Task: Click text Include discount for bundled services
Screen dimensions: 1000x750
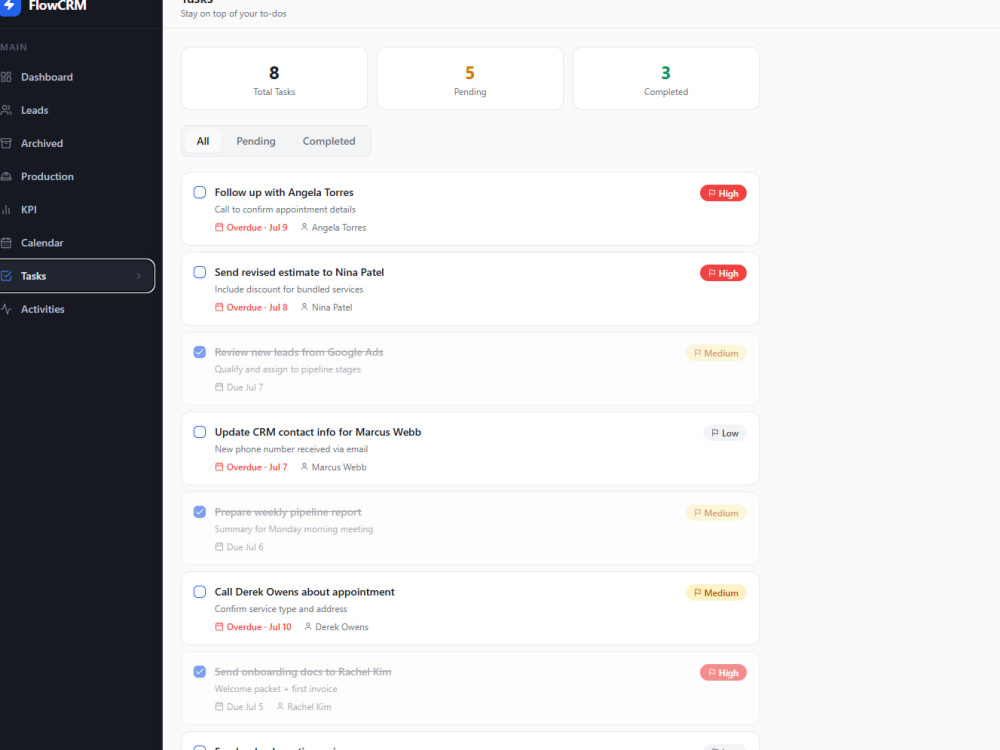Action: 289,290
